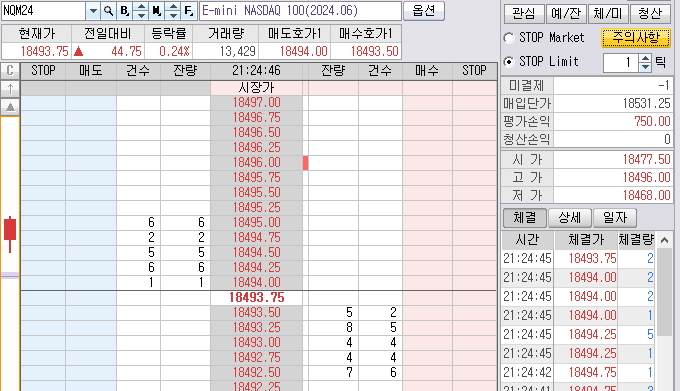This screenshot has width=680, height=391.
Task: Click the tick value input showing 1
Action: coord(621,63)
